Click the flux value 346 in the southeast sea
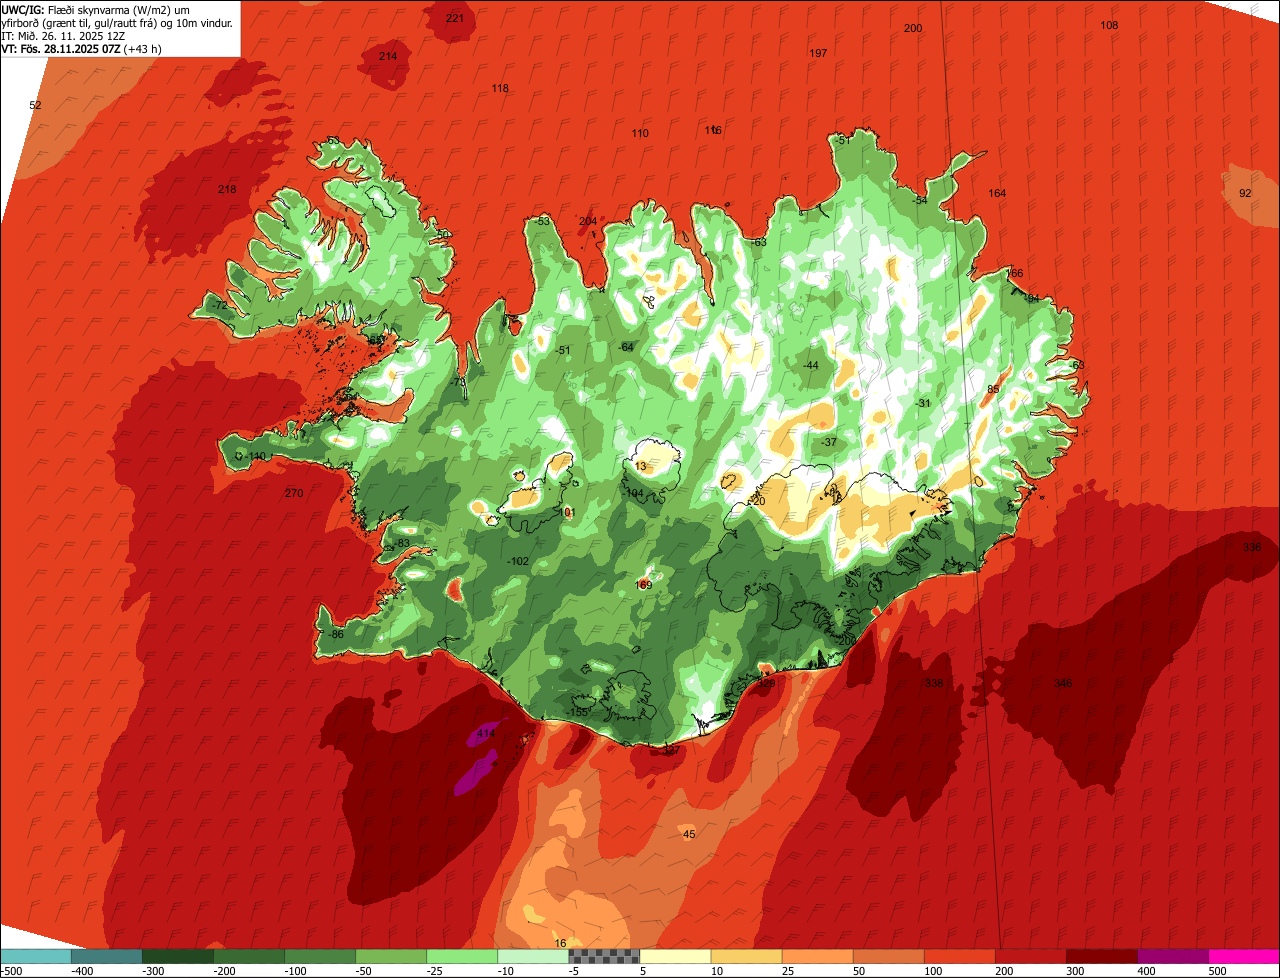The height and width of the screenshot is (978, 1280). coord(1063,683)
